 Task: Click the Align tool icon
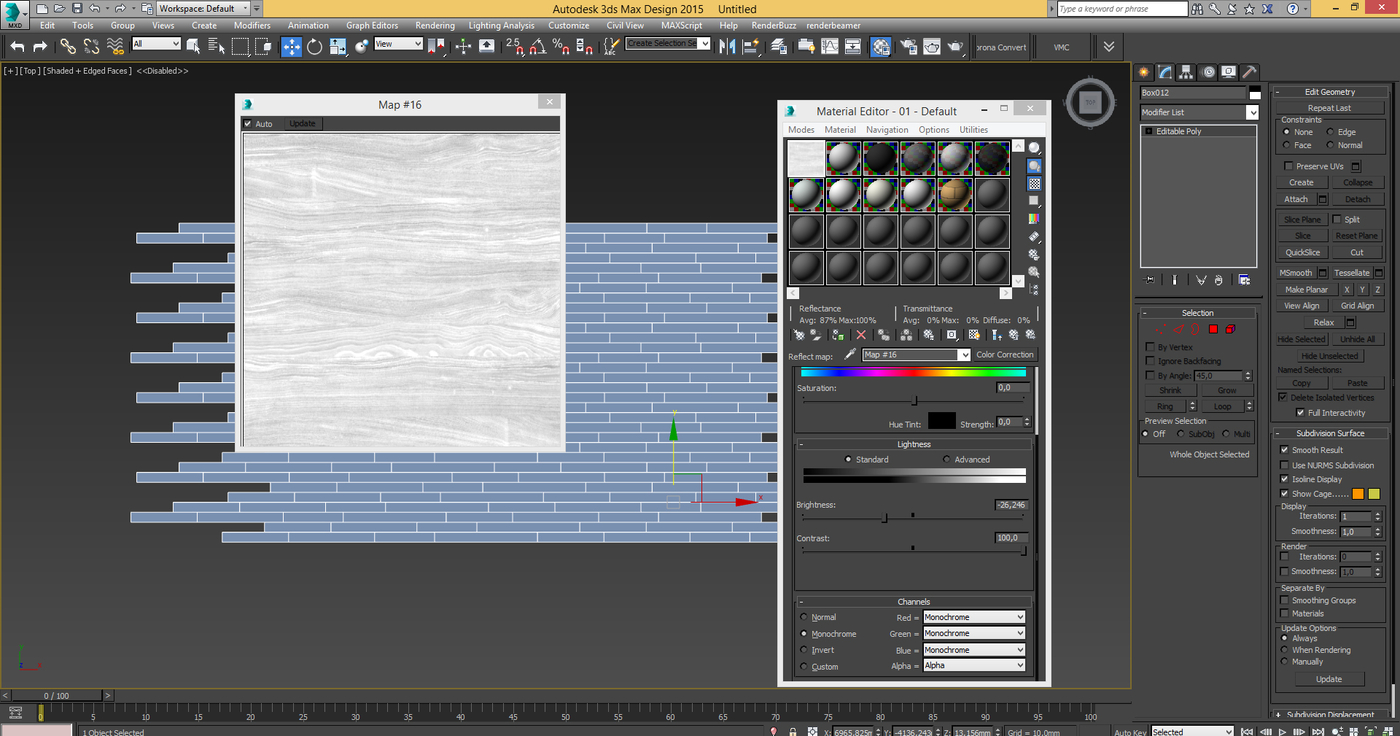coord(751,47)
